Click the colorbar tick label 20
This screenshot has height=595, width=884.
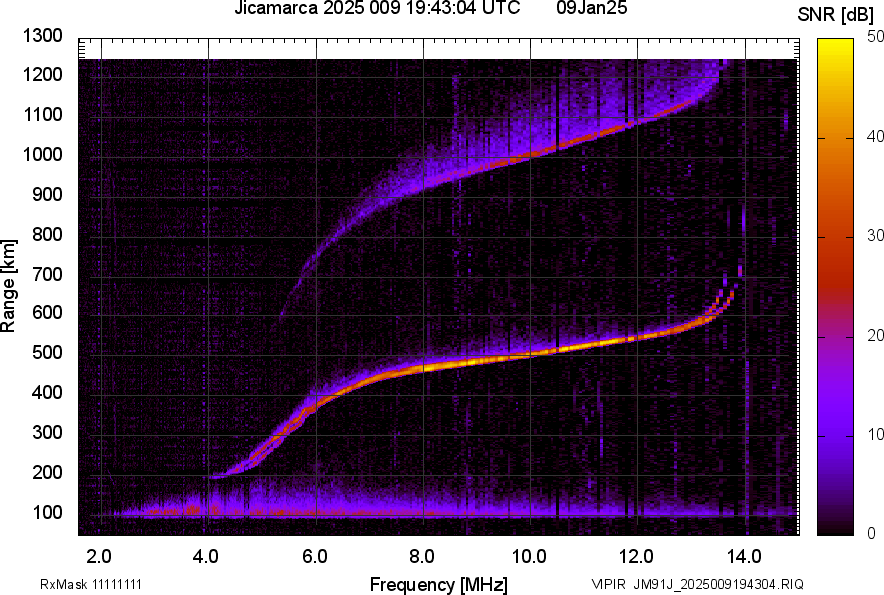coord(875,335)
